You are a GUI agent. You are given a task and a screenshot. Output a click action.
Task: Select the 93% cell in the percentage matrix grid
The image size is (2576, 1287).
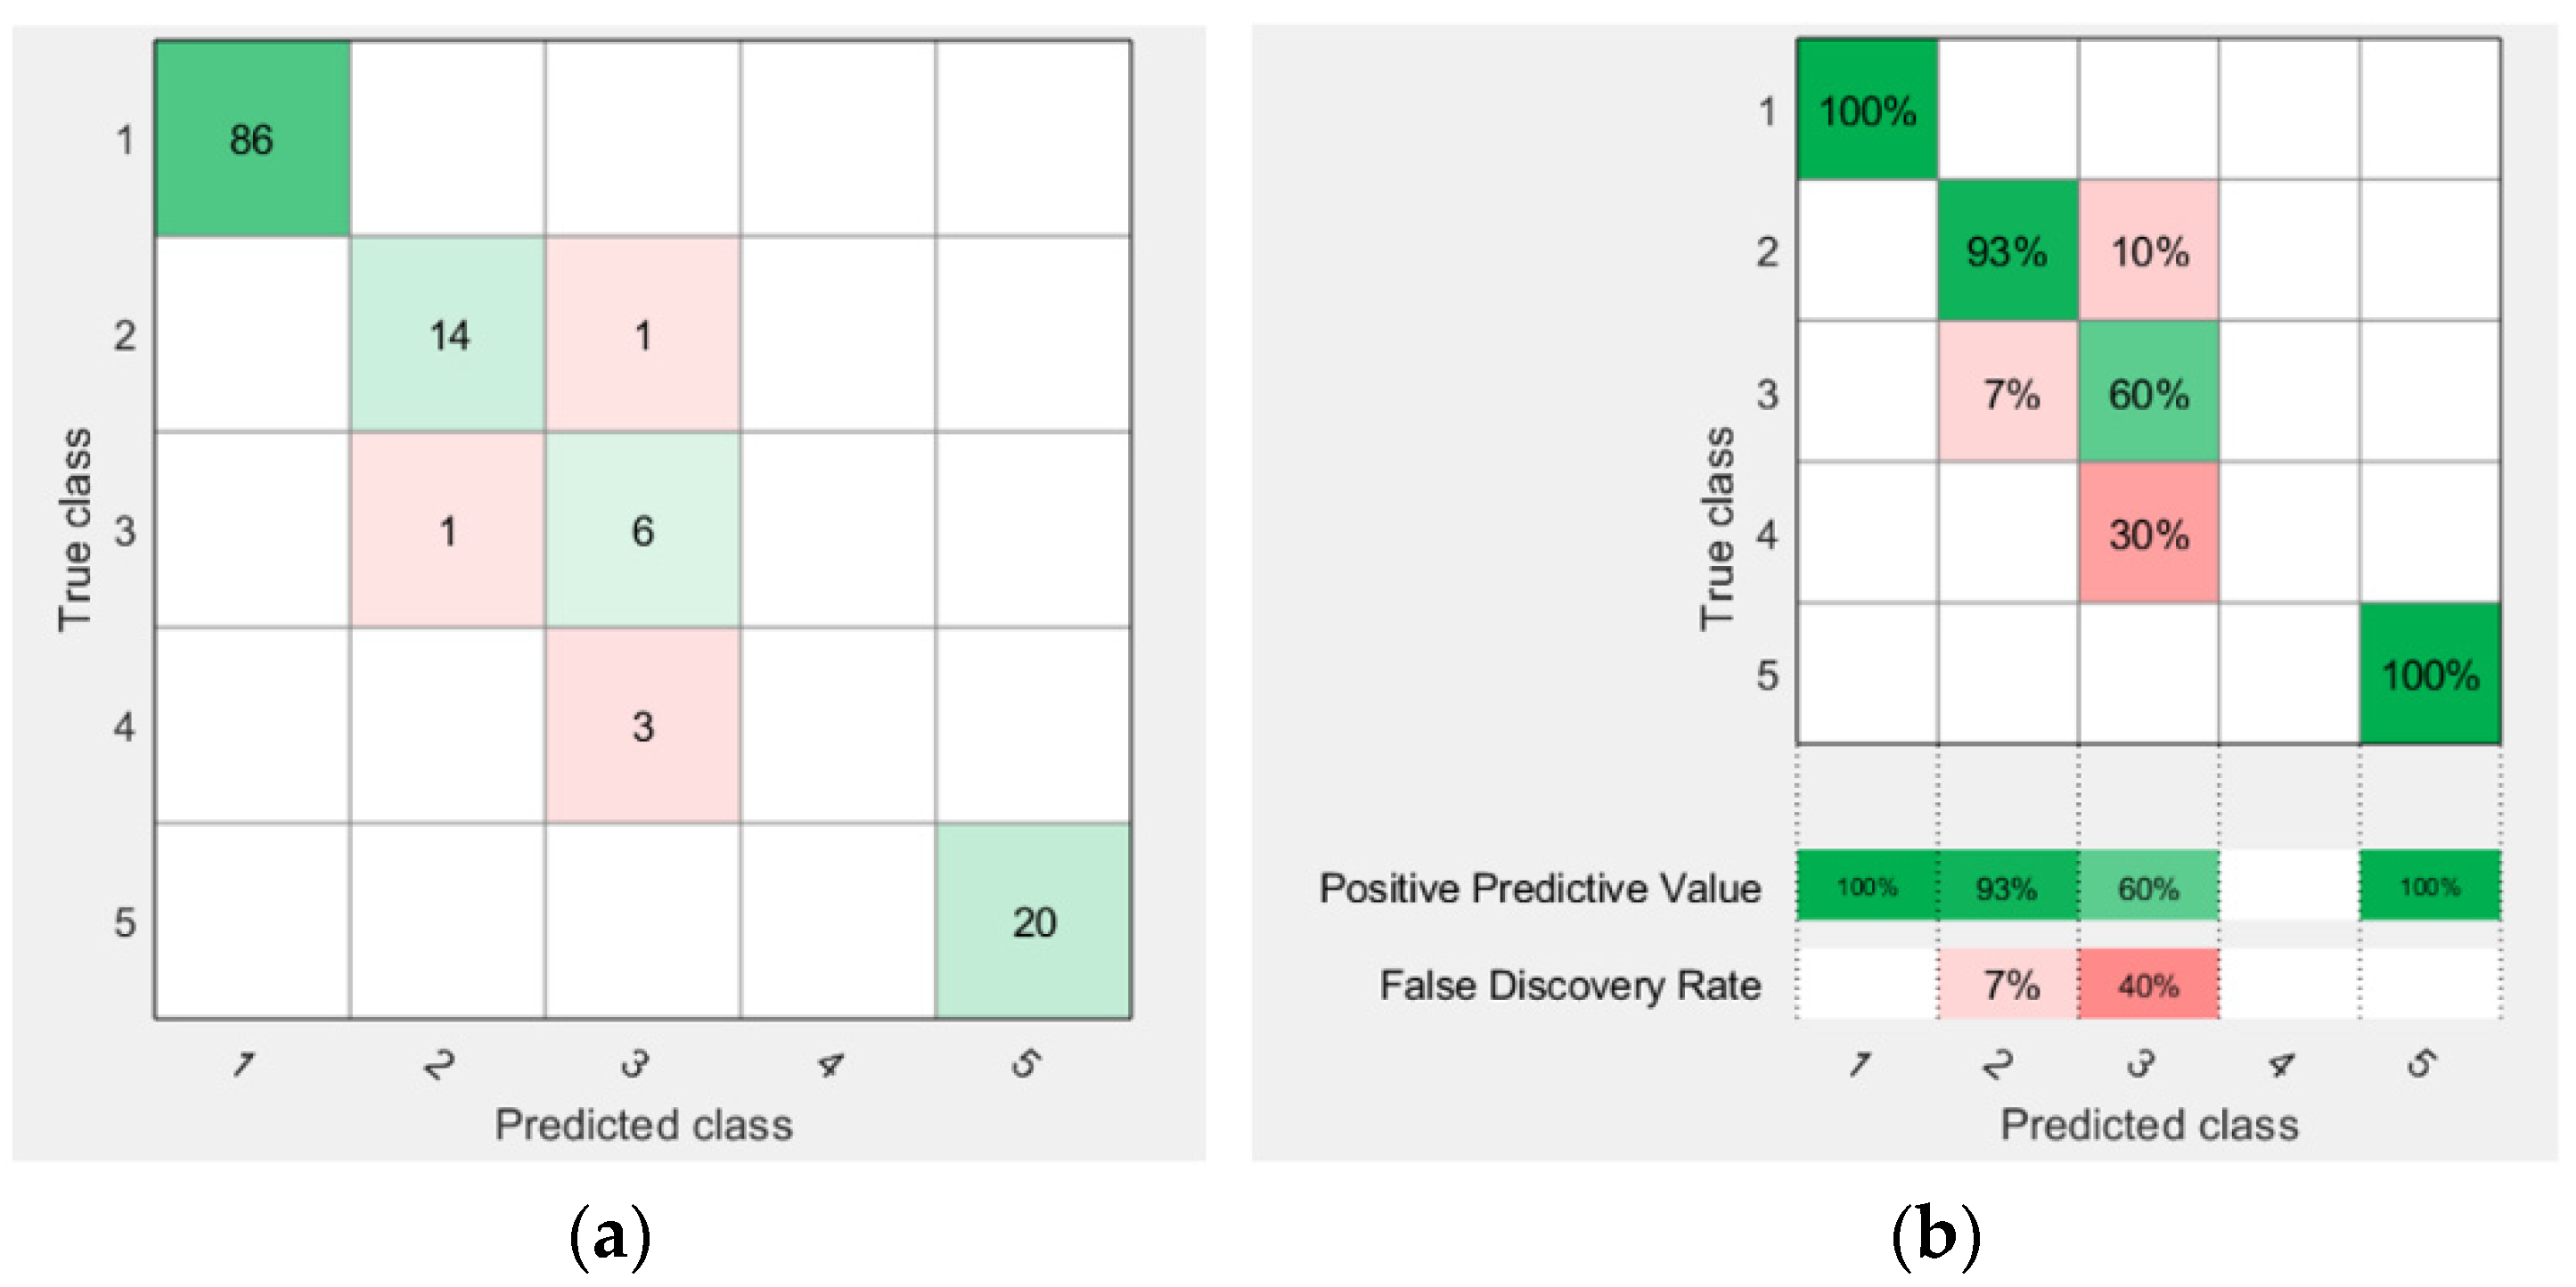point(2007,251)
